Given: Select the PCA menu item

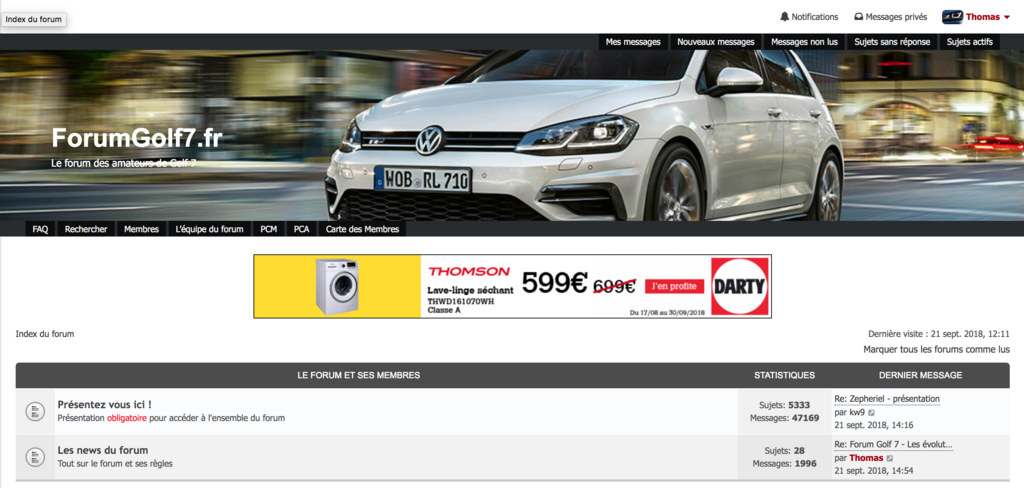Looking at the screenshot, I should point(302,229).
